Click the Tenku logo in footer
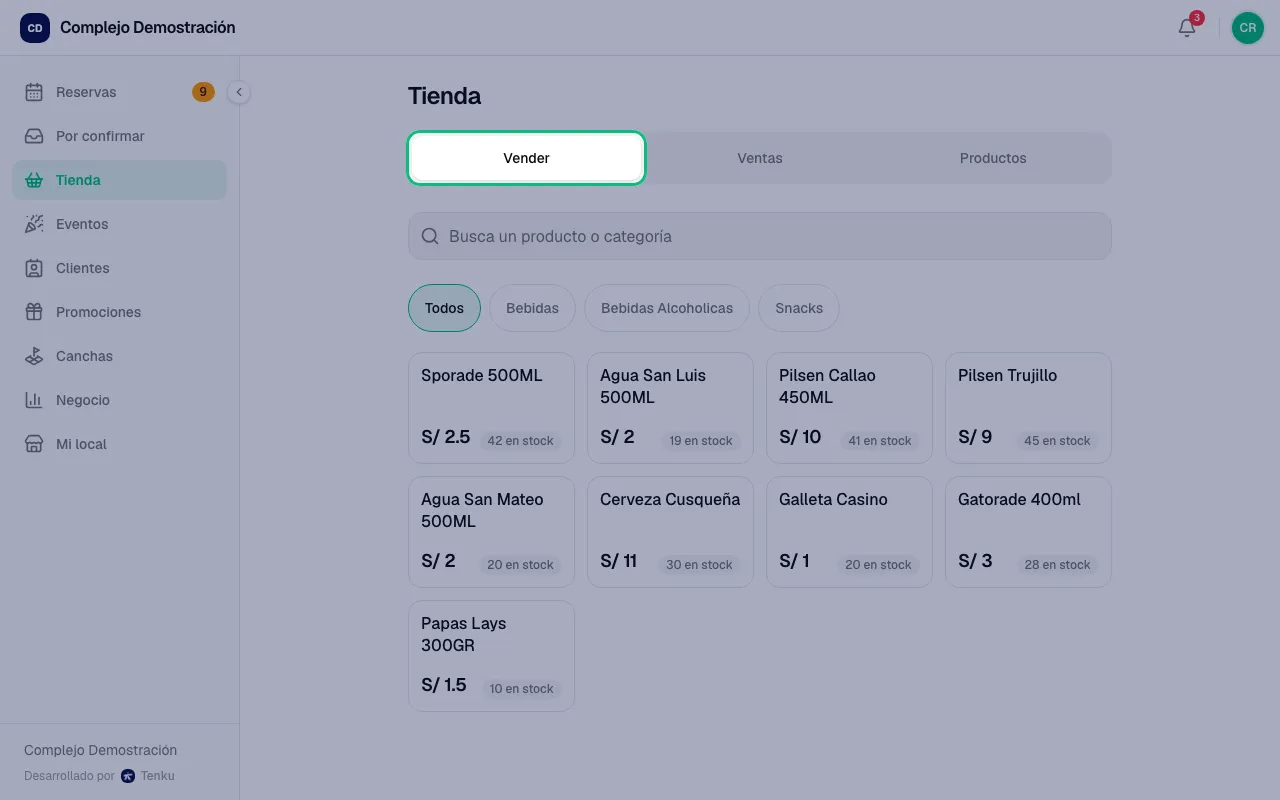 tap(128, 776)
